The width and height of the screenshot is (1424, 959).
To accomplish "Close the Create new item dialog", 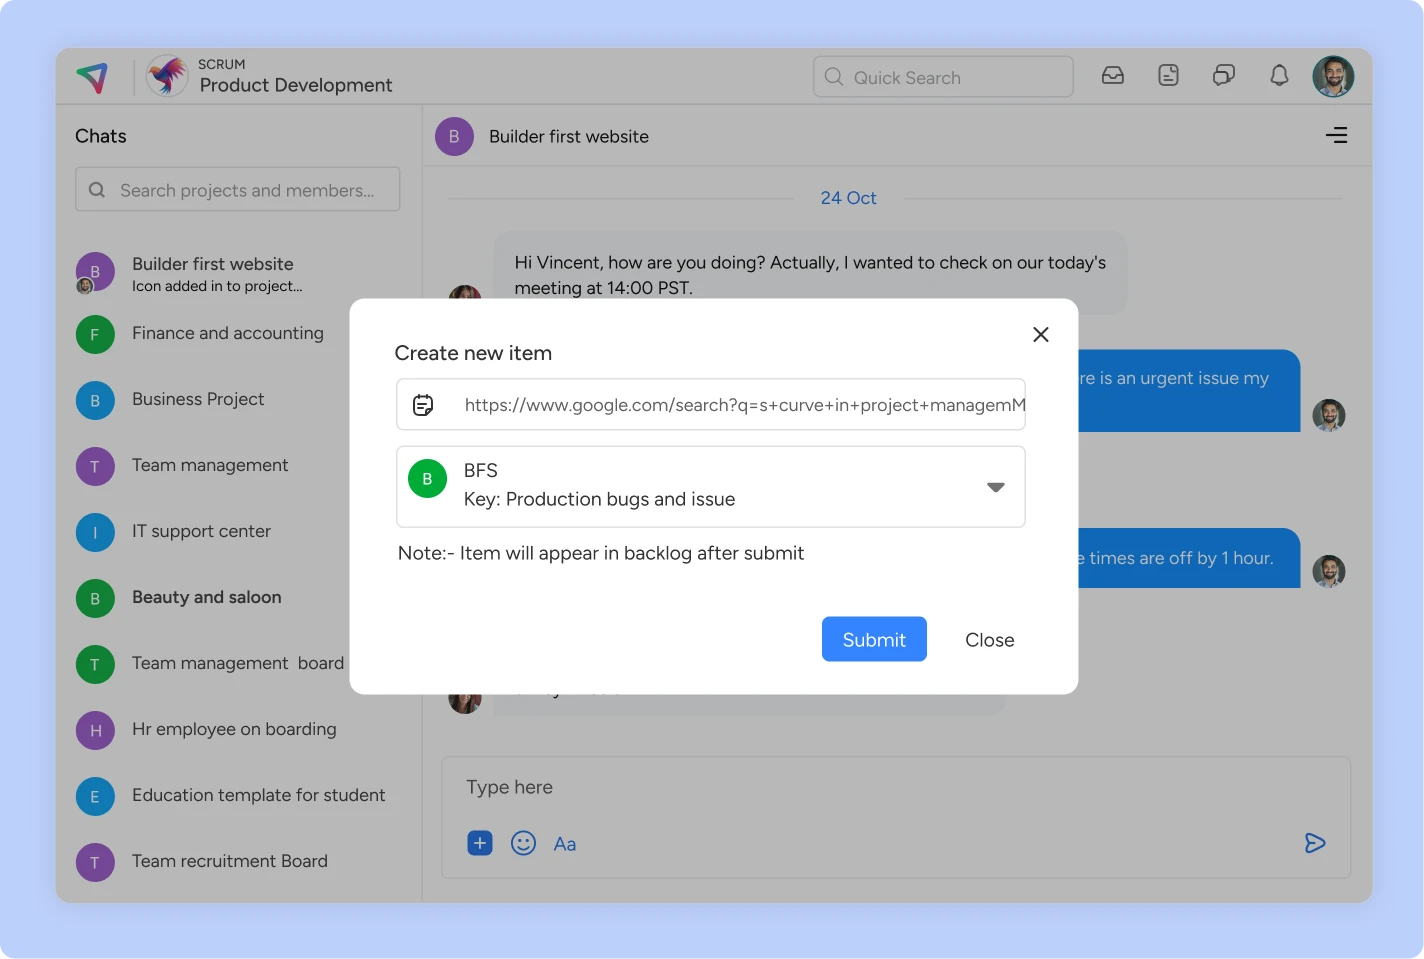I will tap(1040, 334).
